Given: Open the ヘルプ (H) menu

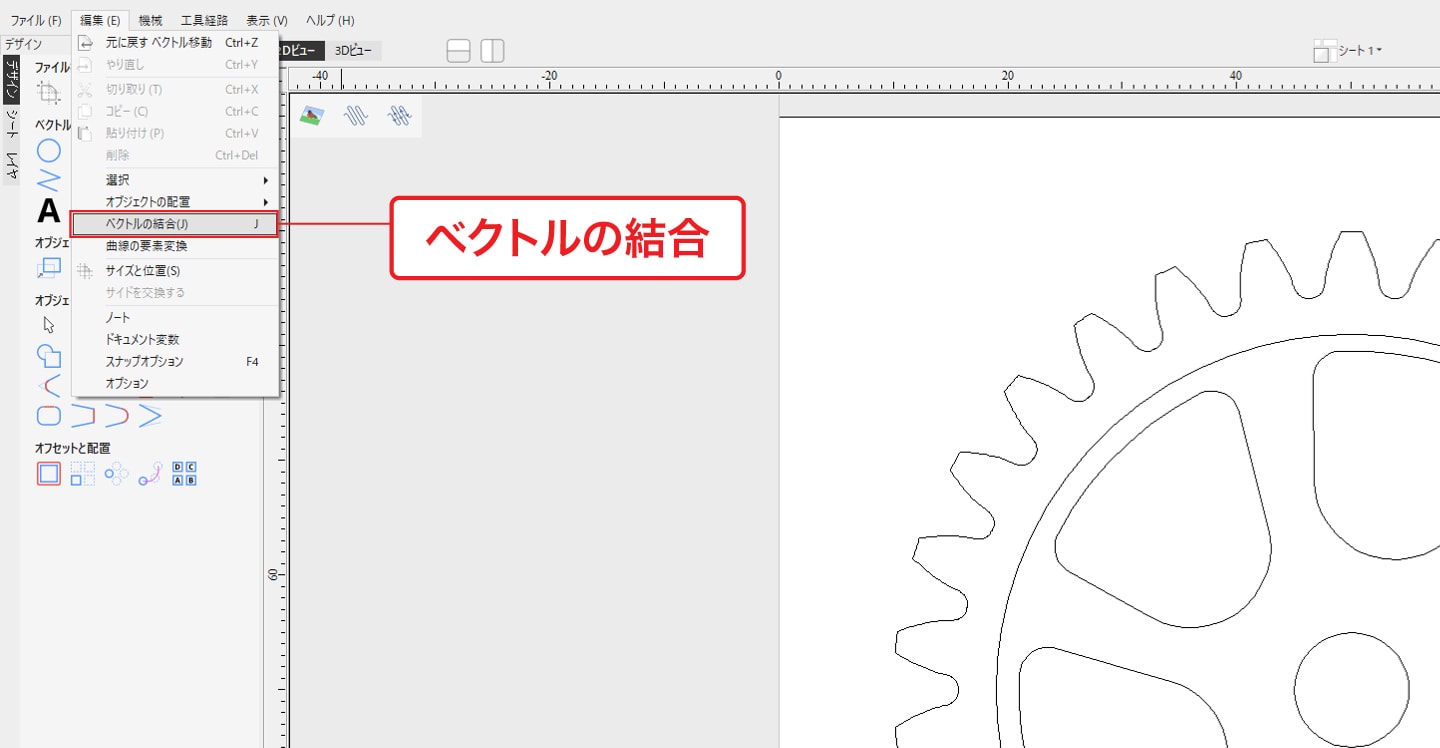Looking at the screenshot, I should click(330, 20).
